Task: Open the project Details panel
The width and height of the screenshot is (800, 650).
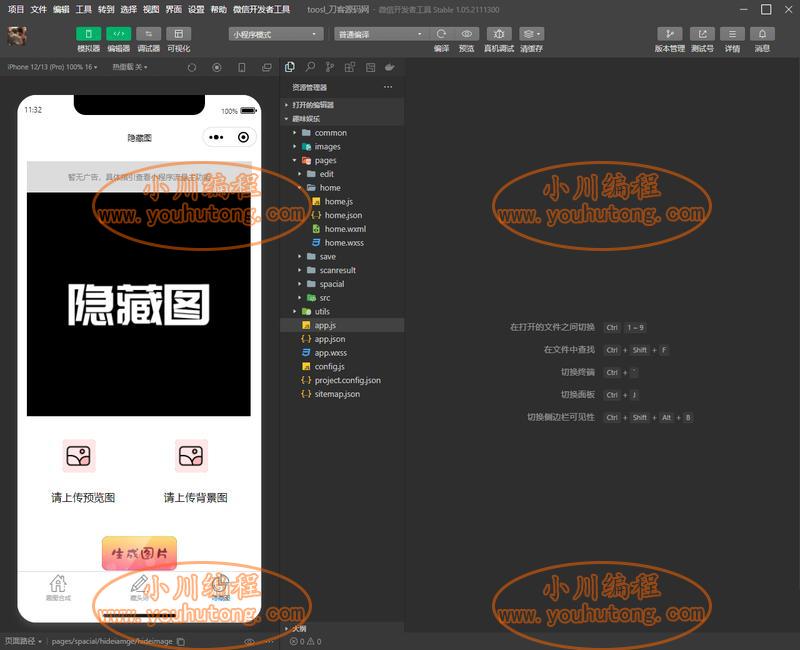Action: (x=732, y=34)
